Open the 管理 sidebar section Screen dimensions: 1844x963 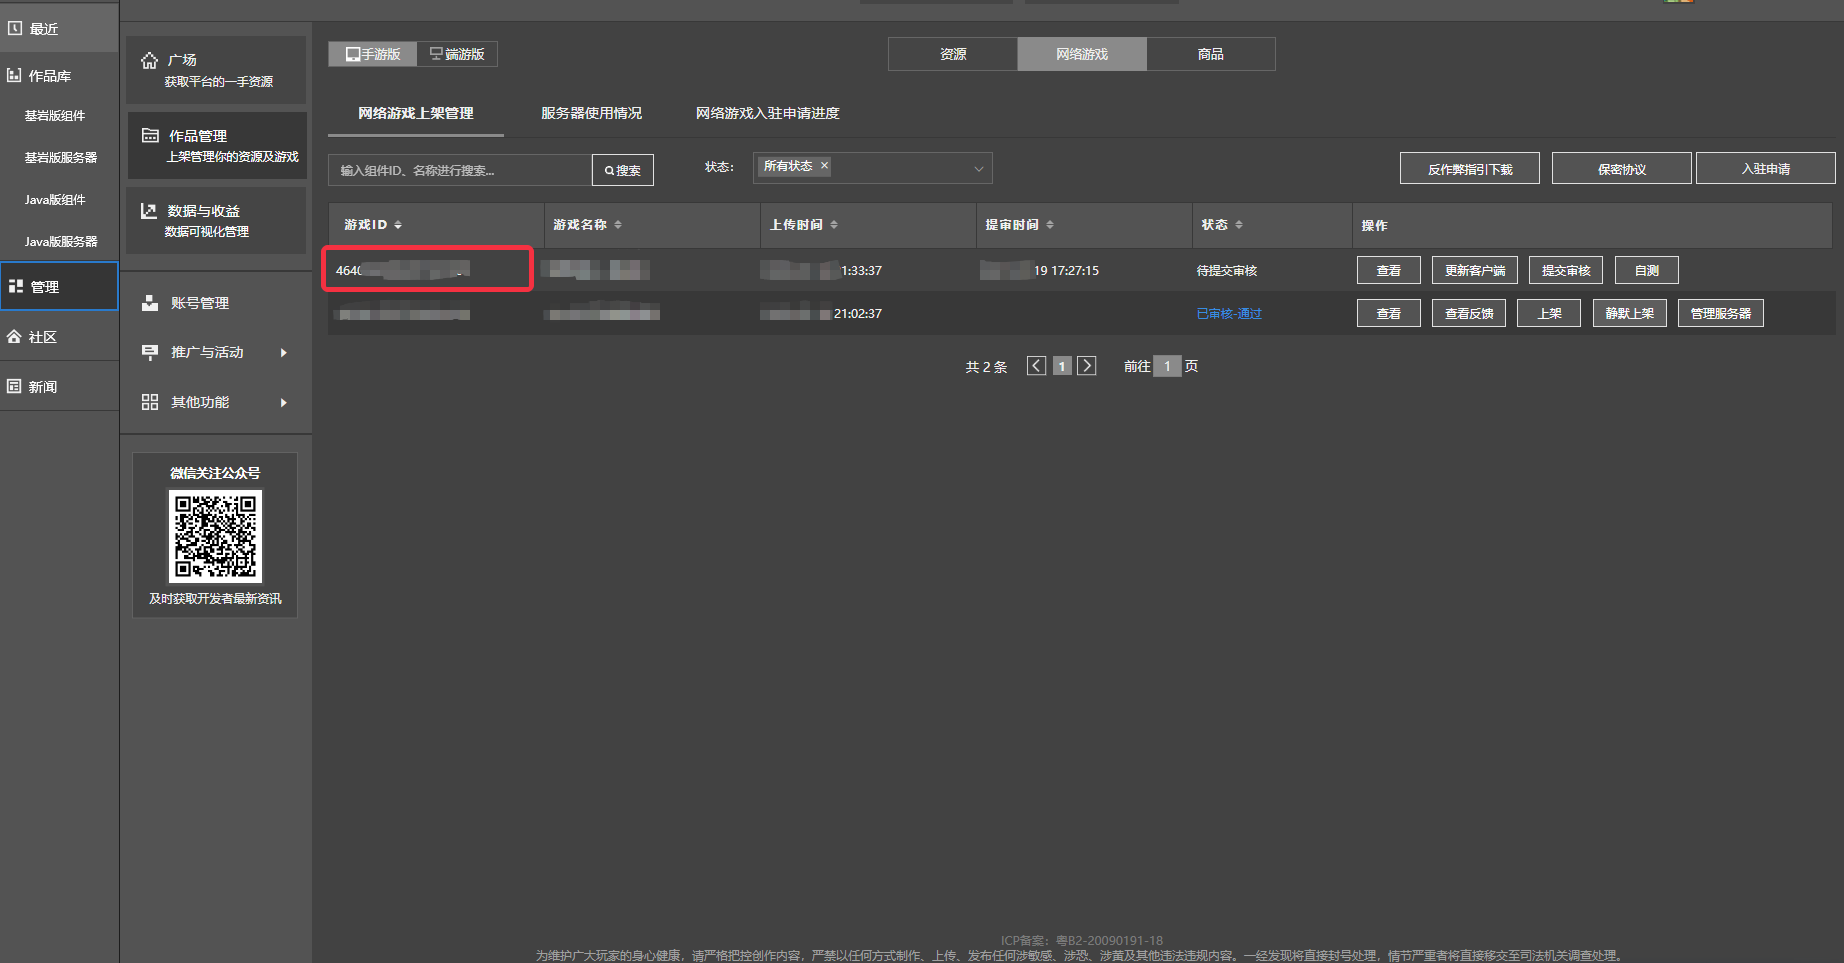(58, 287)
